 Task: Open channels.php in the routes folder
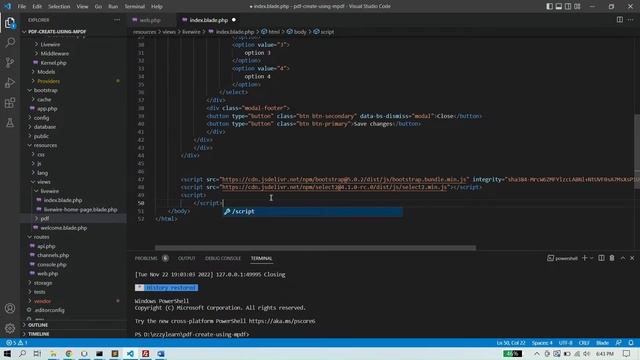(53, 255)
